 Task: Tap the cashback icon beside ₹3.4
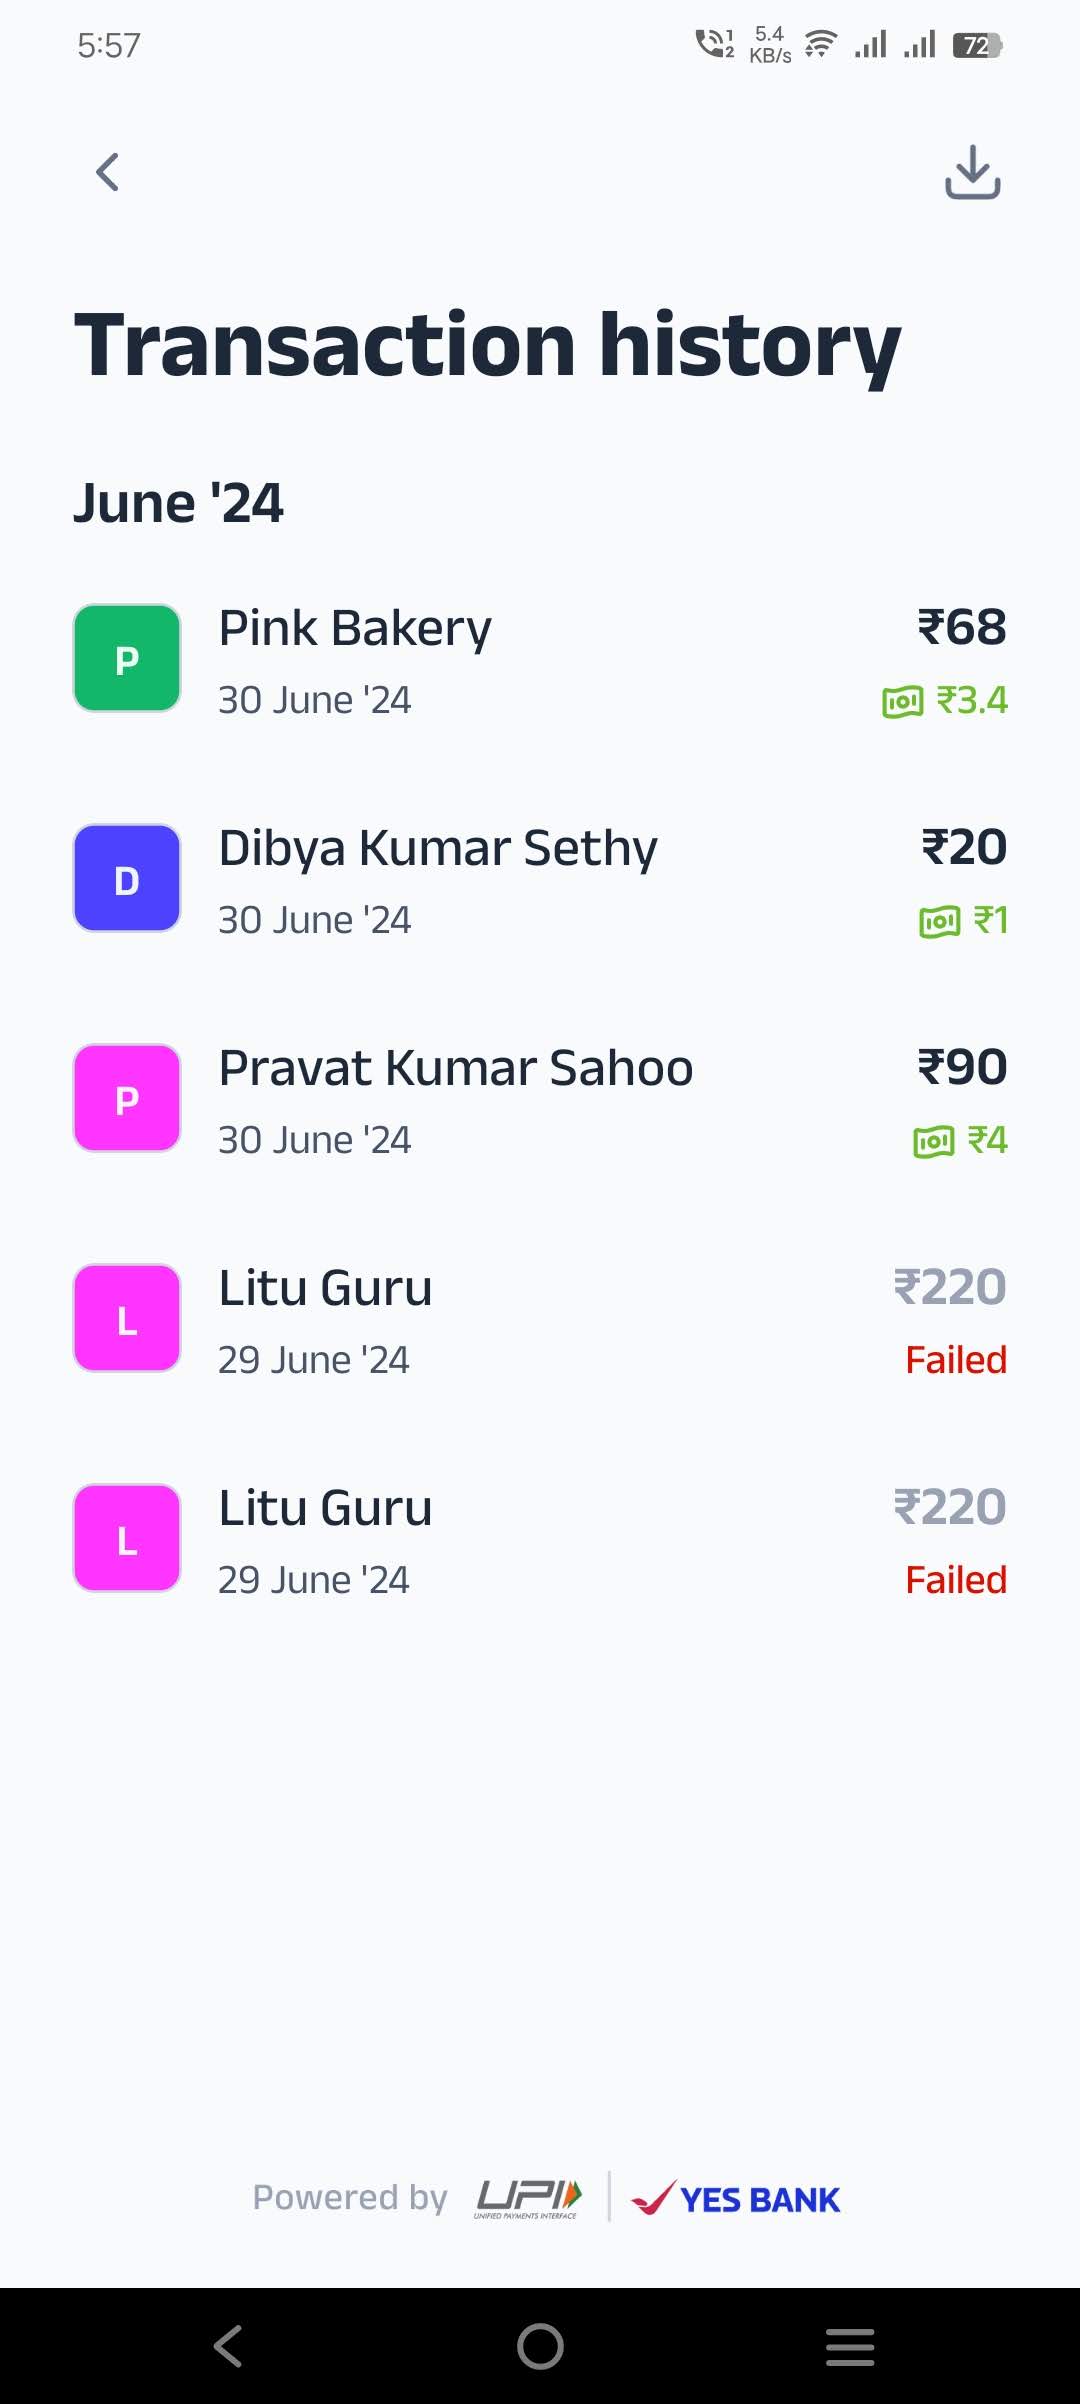[x=902, y=702]
